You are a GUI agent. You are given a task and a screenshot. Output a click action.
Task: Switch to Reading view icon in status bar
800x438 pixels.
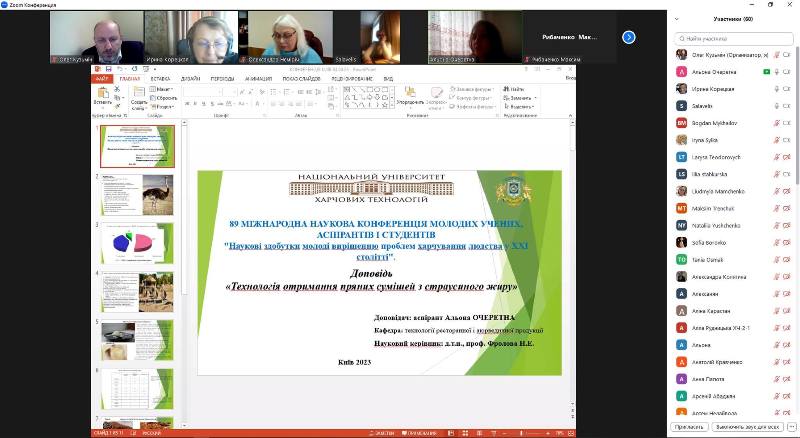tap(479, 433)
